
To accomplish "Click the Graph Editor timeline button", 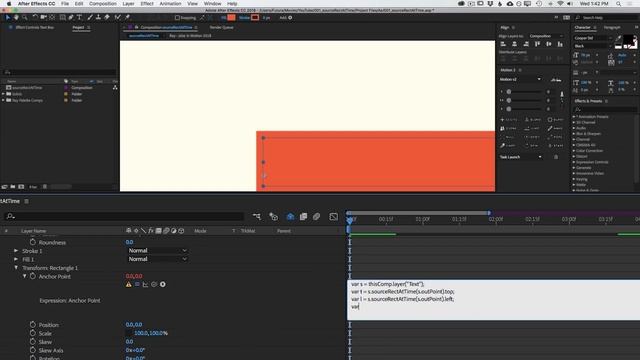I will [333, 217].
